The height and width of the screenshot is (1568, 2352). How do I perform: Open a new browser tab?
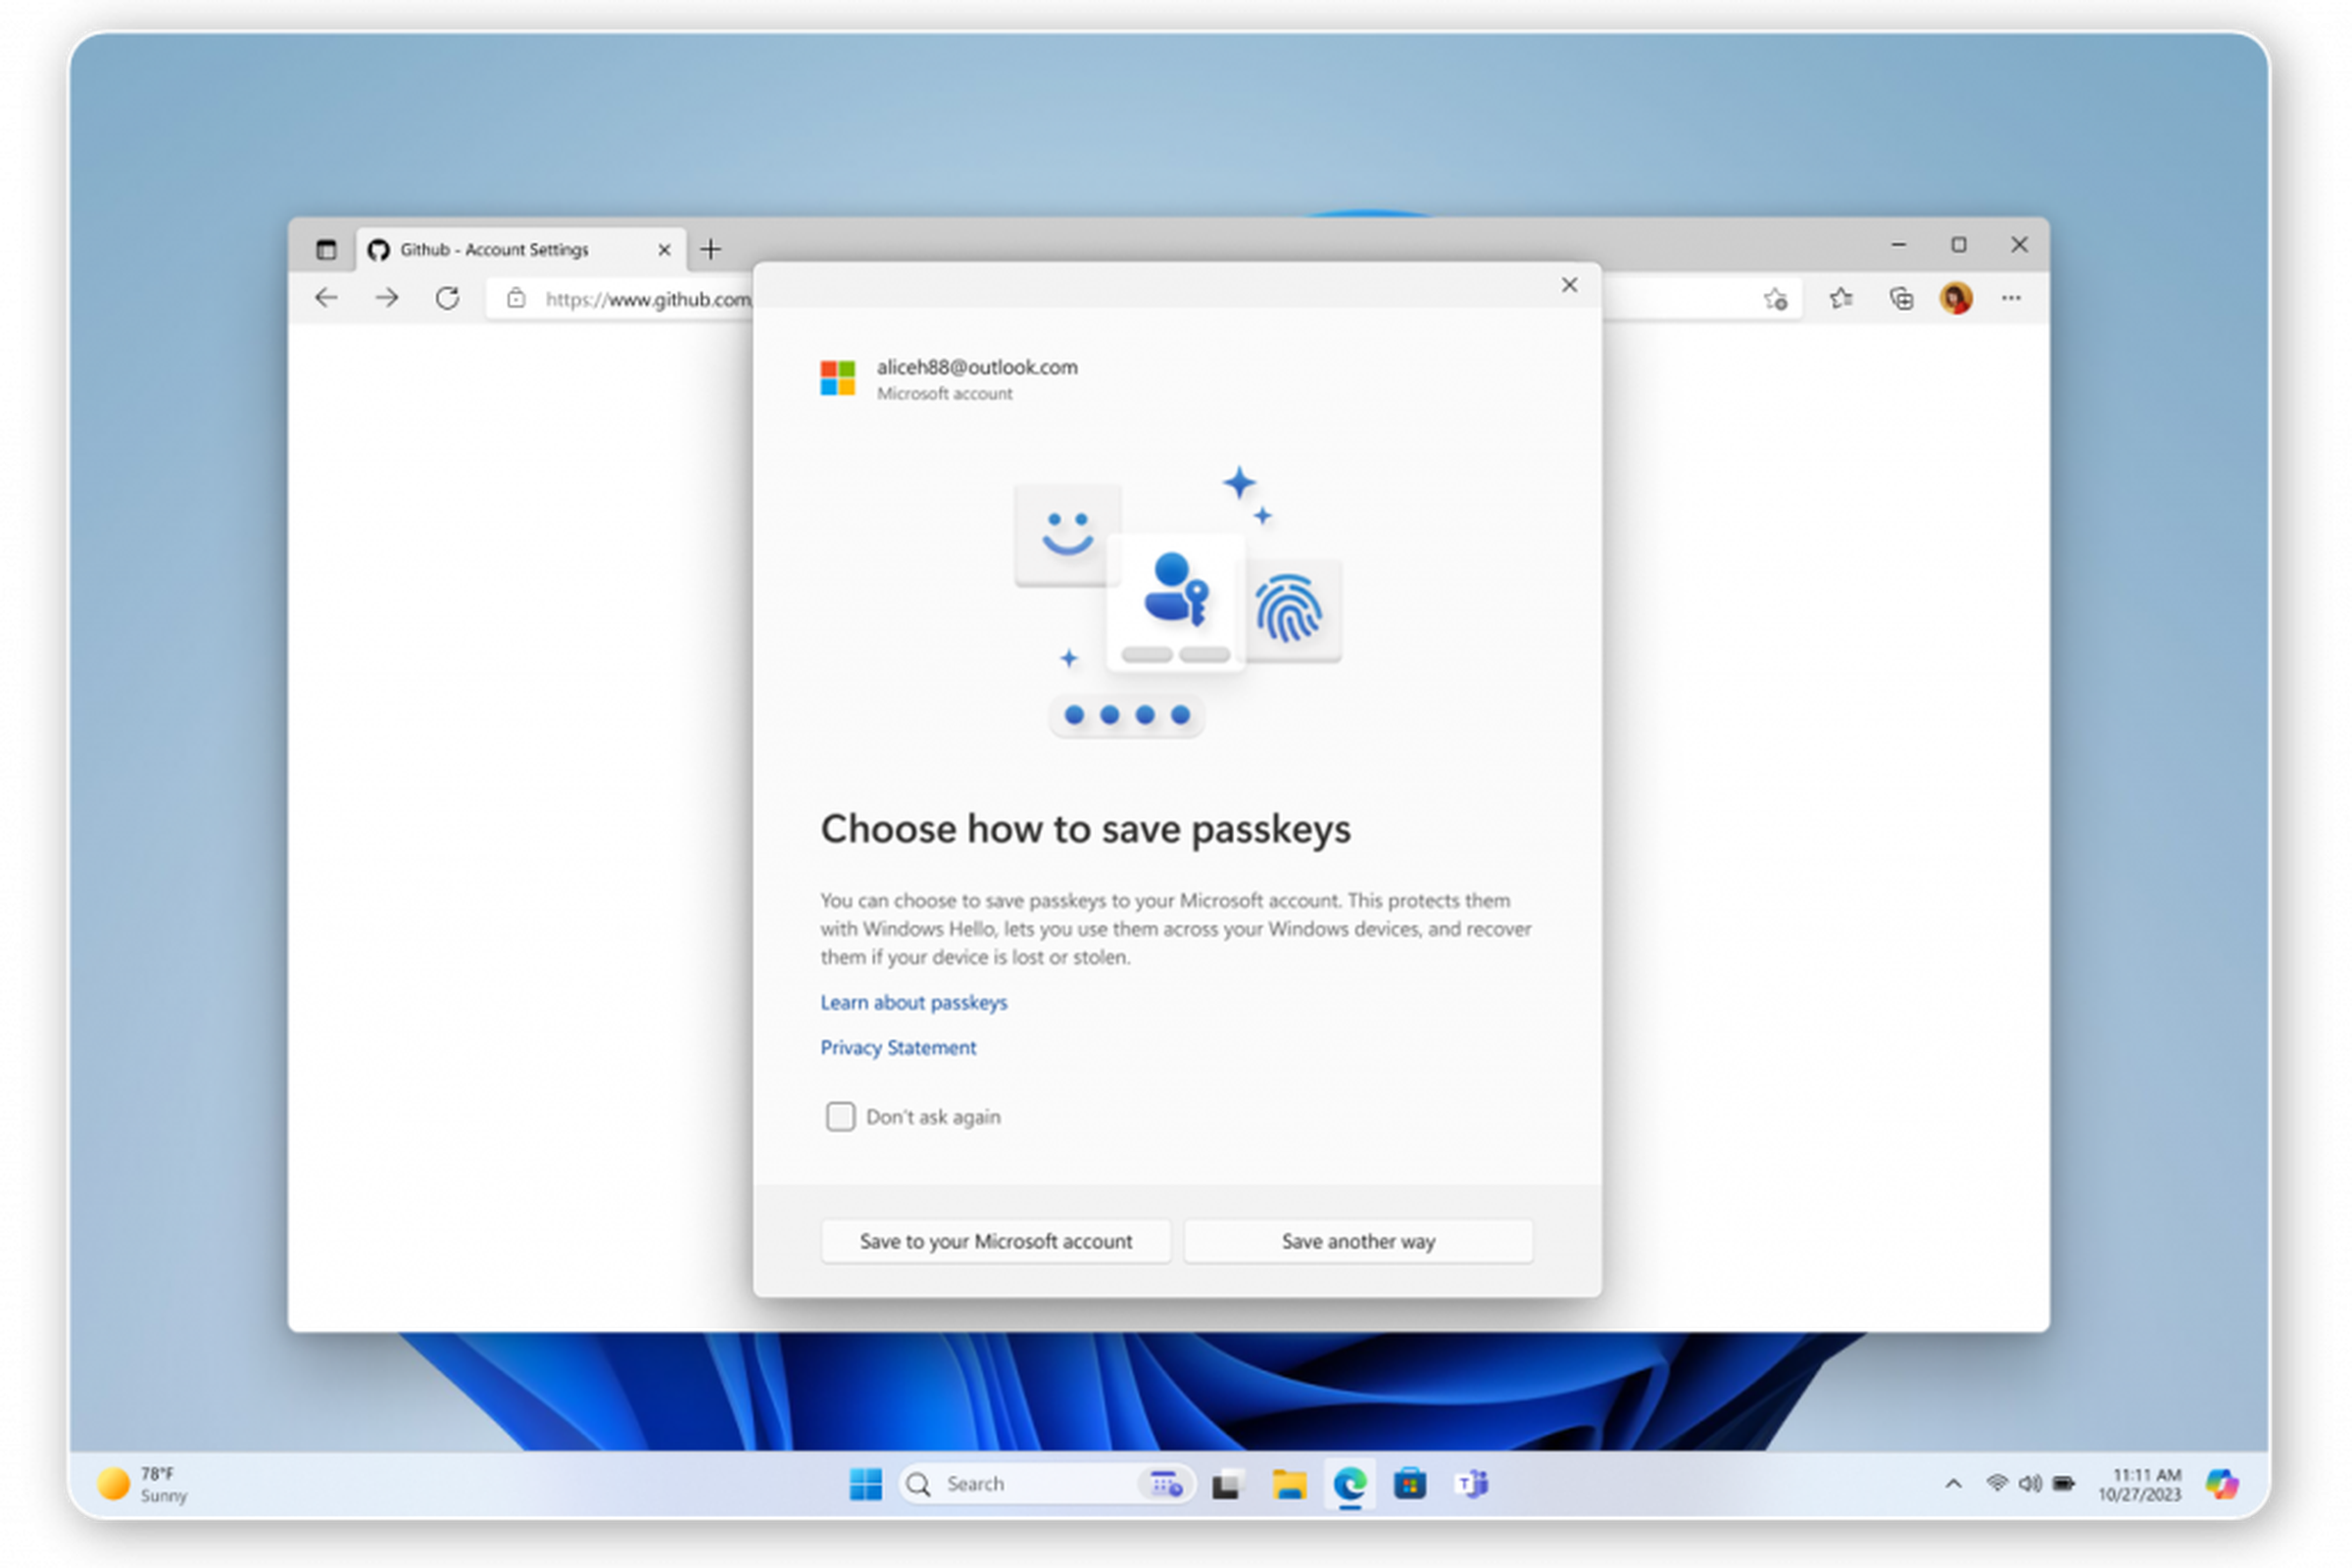(711, 249)
